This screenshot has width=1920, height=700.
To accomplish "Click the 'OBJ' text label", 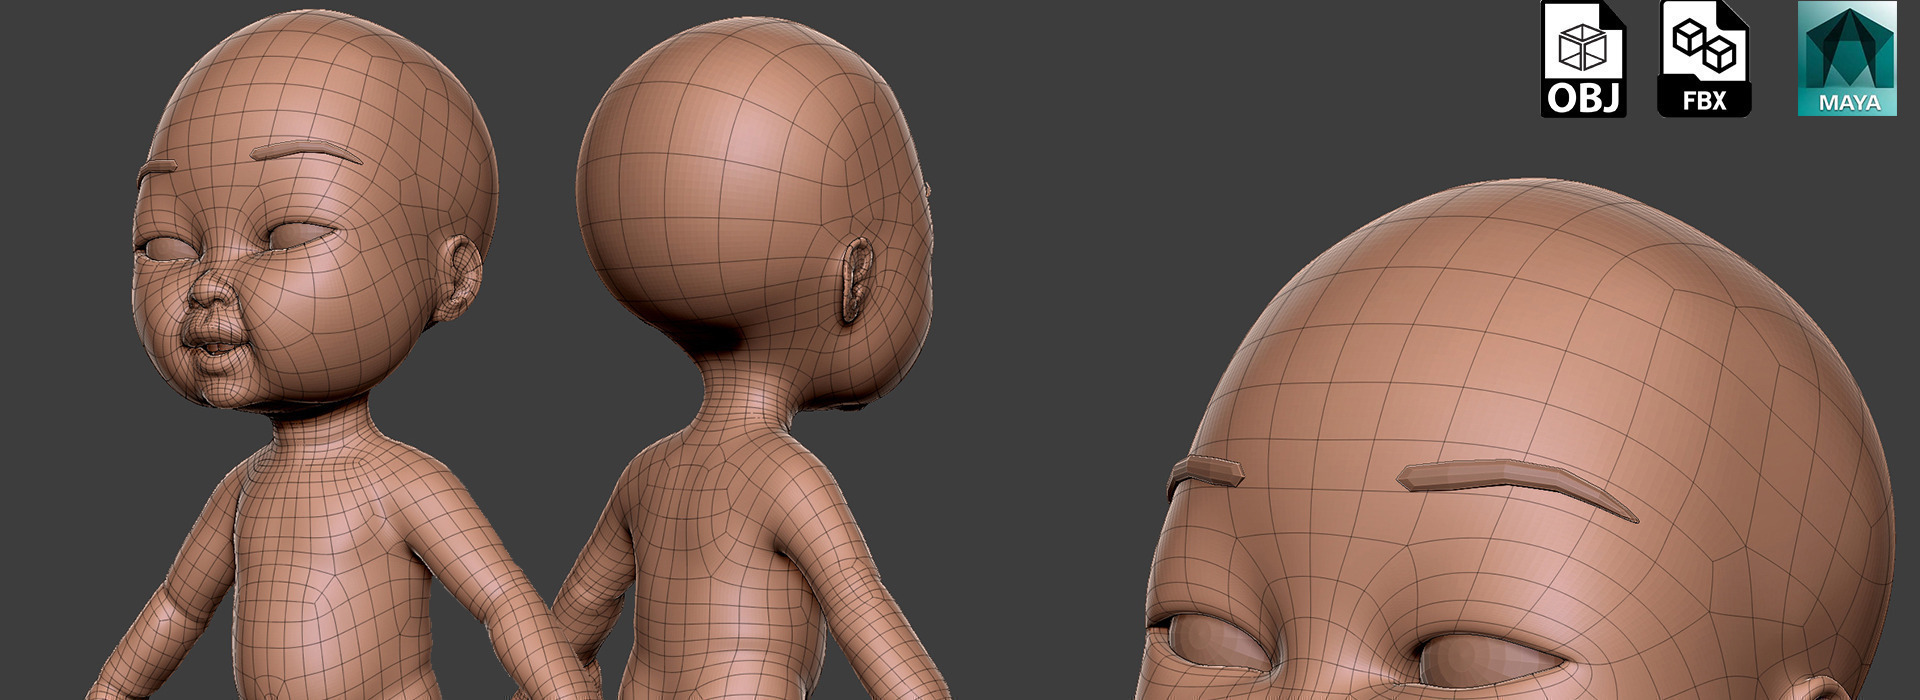I will coord(1583,99).
